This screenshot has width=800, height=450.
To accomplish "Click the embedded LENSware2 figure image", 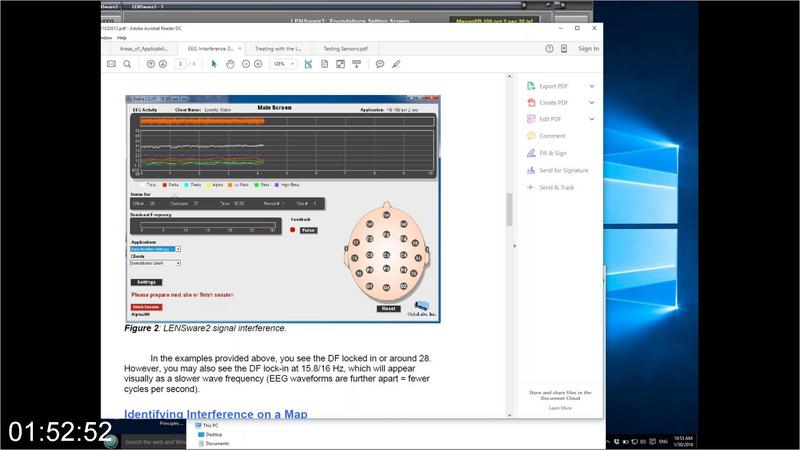I will 283,209.
